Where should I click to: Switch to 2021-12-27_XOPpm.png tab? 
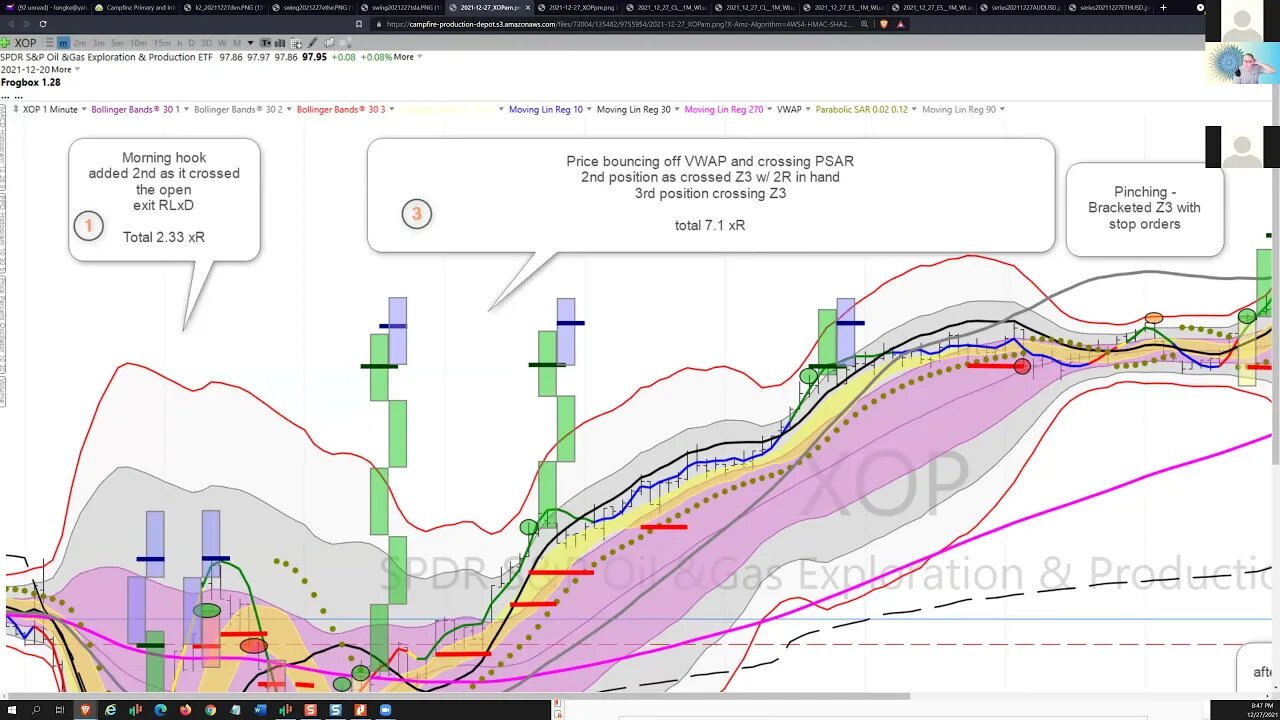point(577,7)
